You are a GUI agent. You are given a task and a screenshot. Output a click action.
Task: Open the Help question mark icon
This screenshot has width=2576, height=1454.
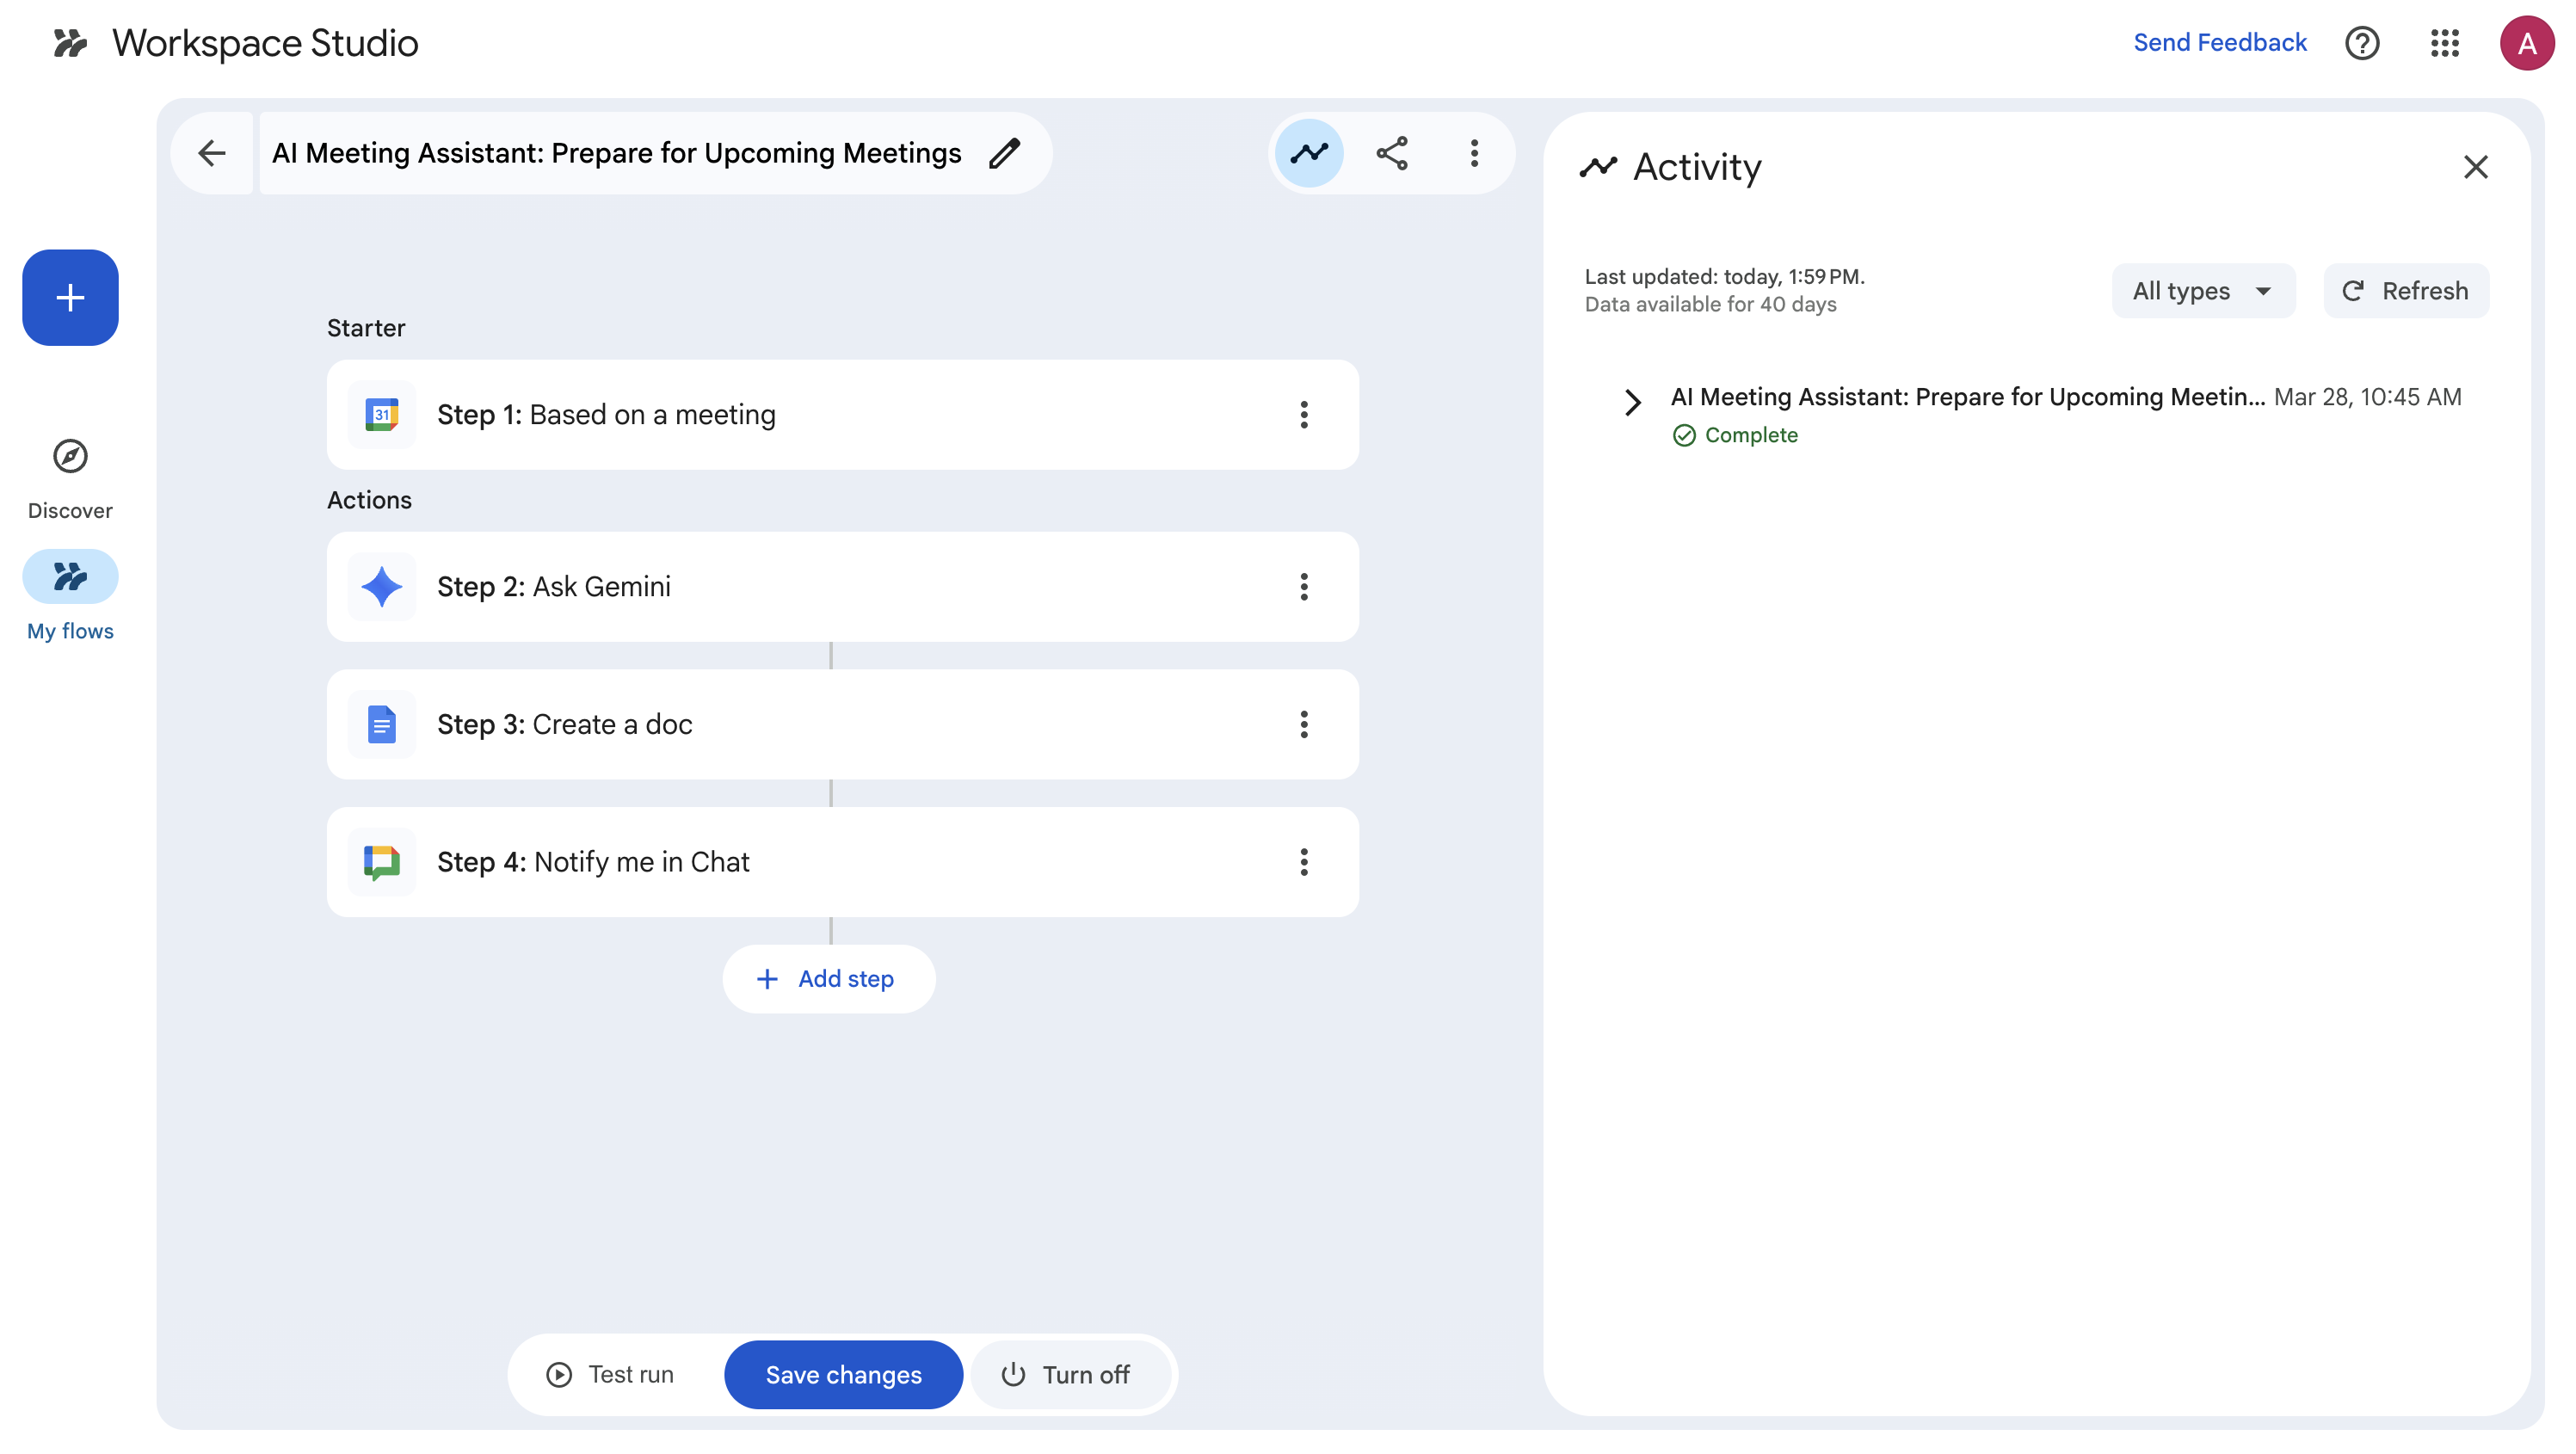(x=2362, y=43)
